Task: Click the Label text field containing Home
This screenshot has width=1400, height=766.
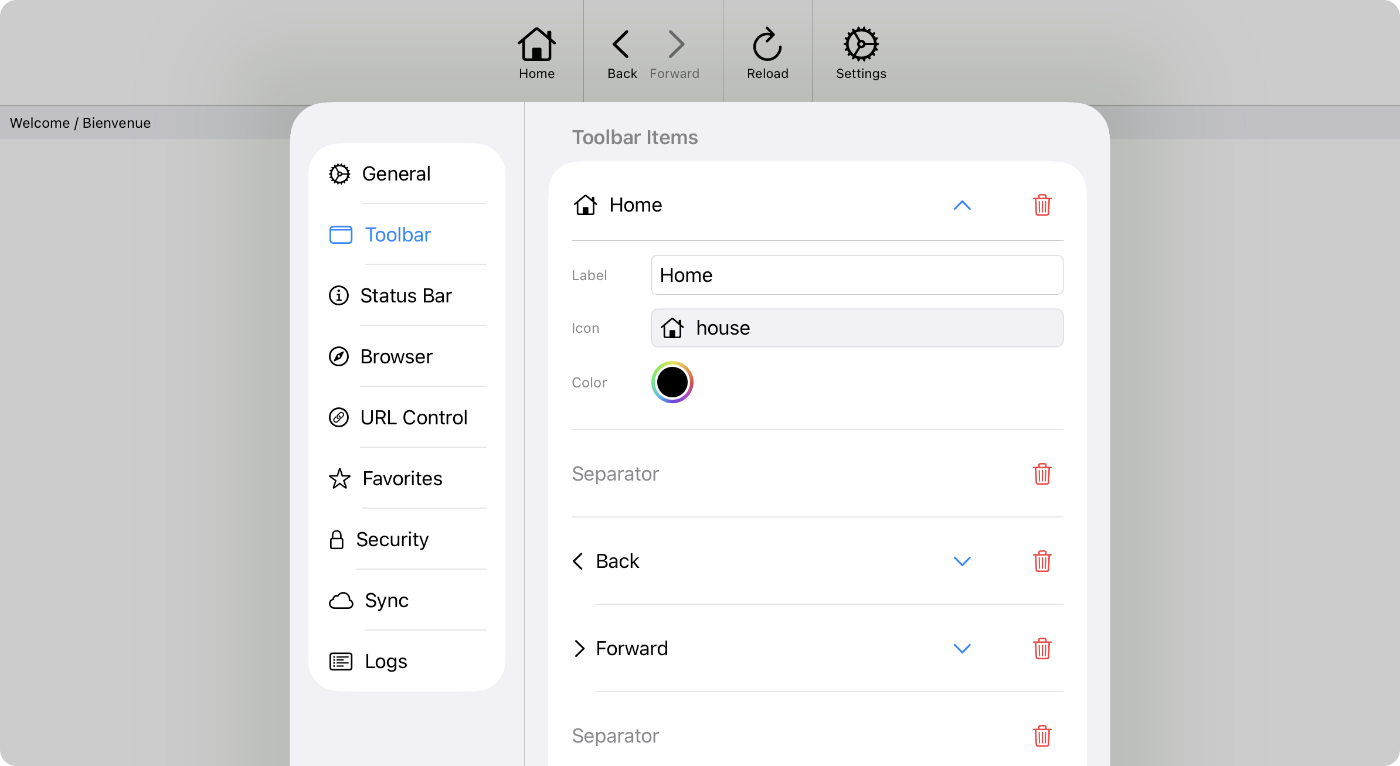Action: pos(857,275)
